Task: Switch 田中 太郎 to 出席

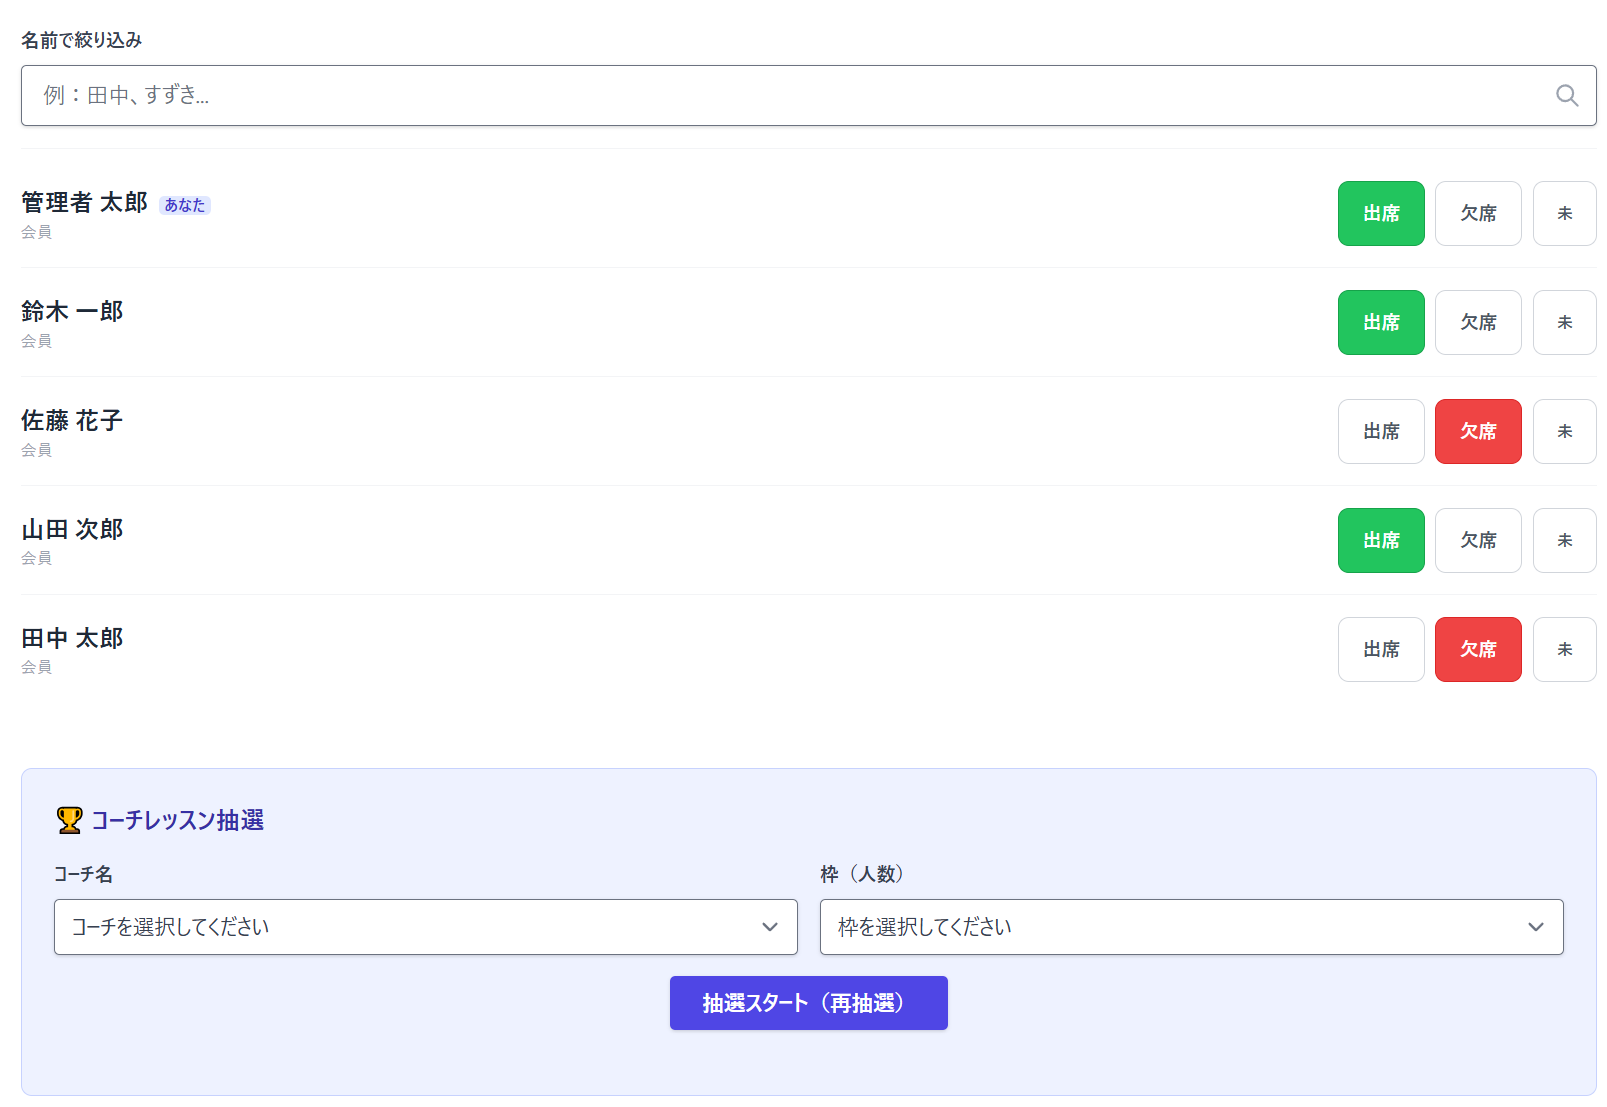Action: (x=1380, y=650)
